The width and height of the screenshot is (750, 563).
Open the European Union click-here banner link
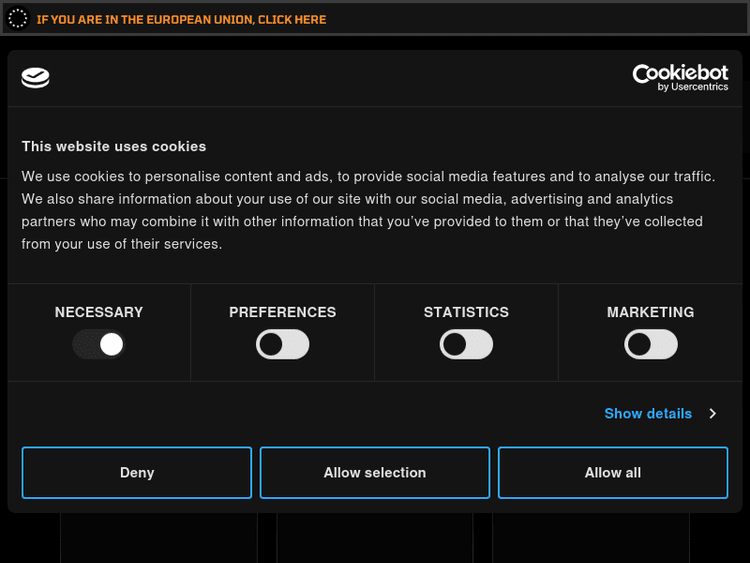181,19
